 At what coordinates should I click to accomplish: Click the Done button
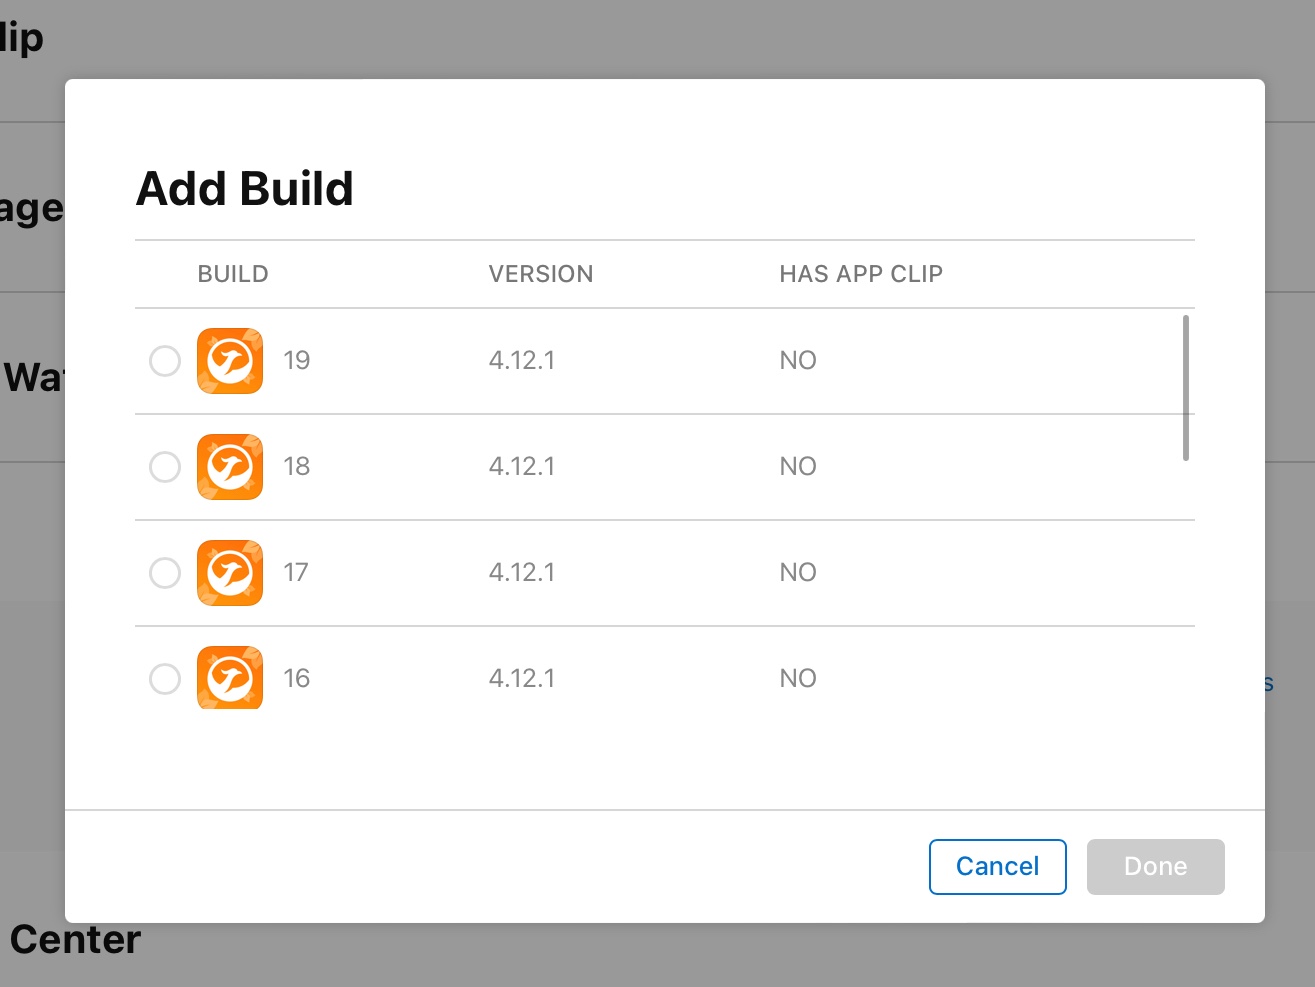coord(1155,866)
